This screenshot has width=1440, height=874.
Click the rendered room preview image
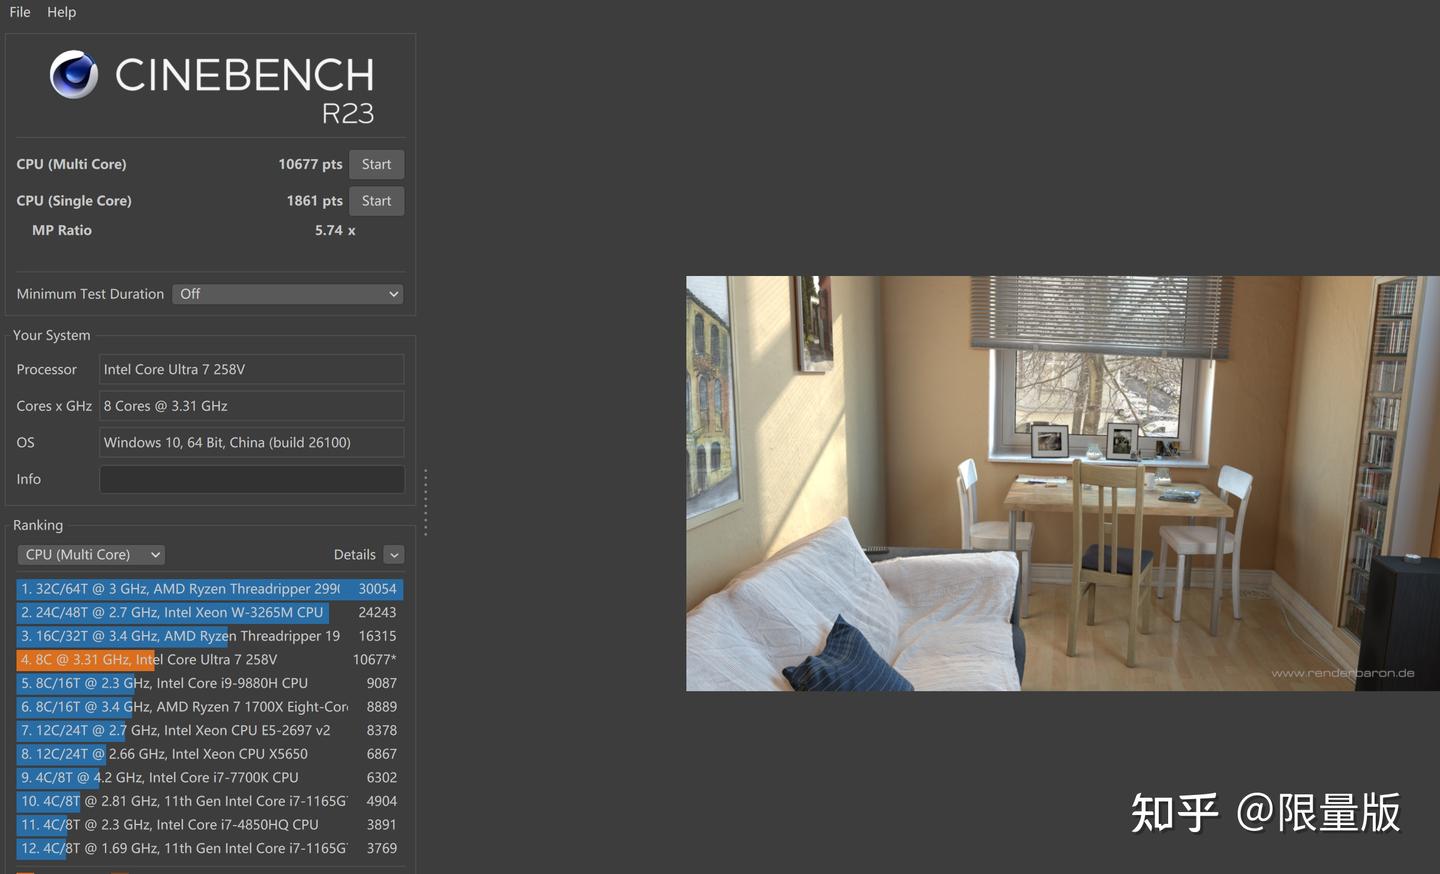point(1063,483)
